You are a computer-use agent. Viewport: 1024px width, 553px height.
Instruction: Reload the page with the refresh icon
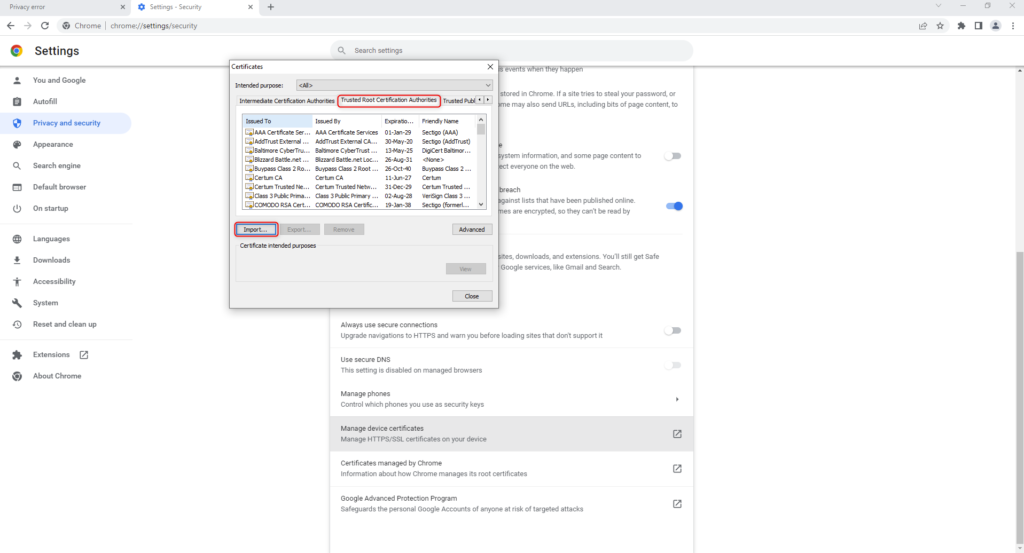(44, 25)
